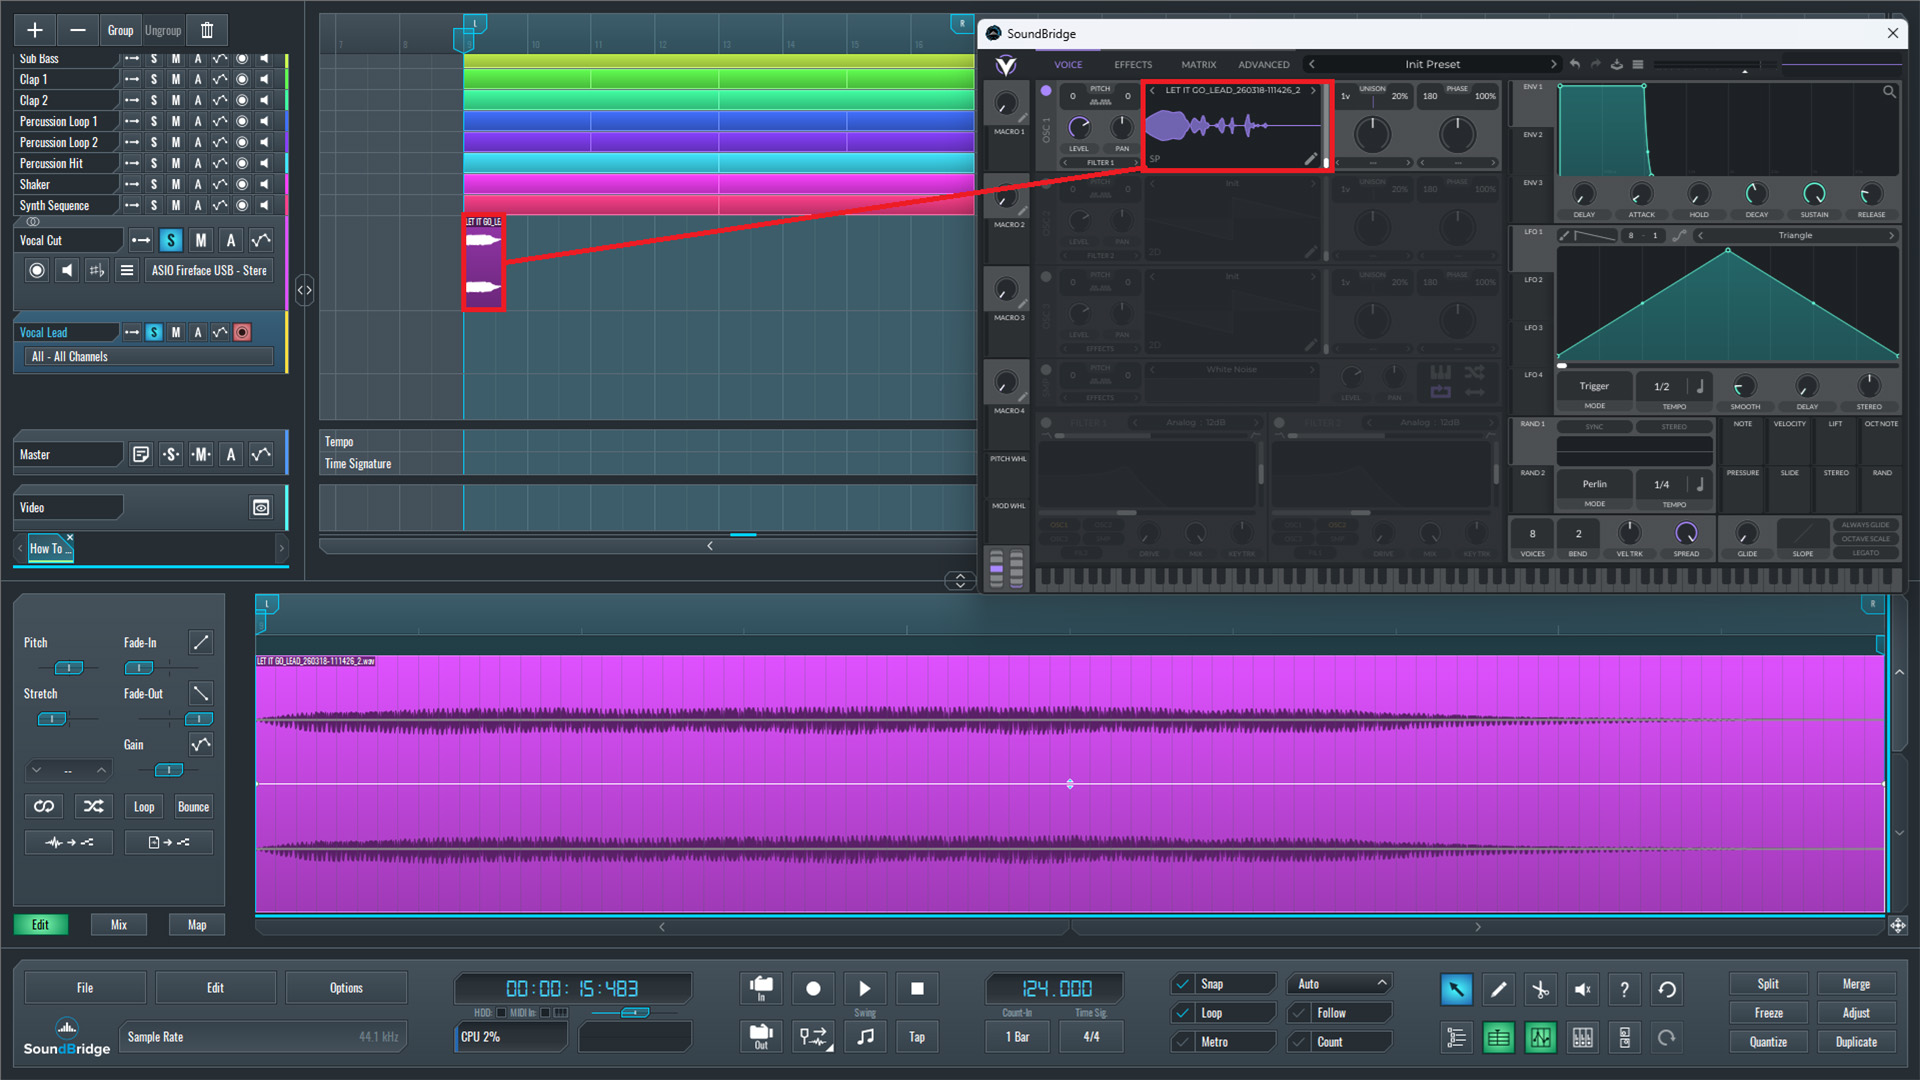This screenshot has height=1080, width=1920.
Task: Click the Freeze button
Action: click(x=1768, y=1013)
